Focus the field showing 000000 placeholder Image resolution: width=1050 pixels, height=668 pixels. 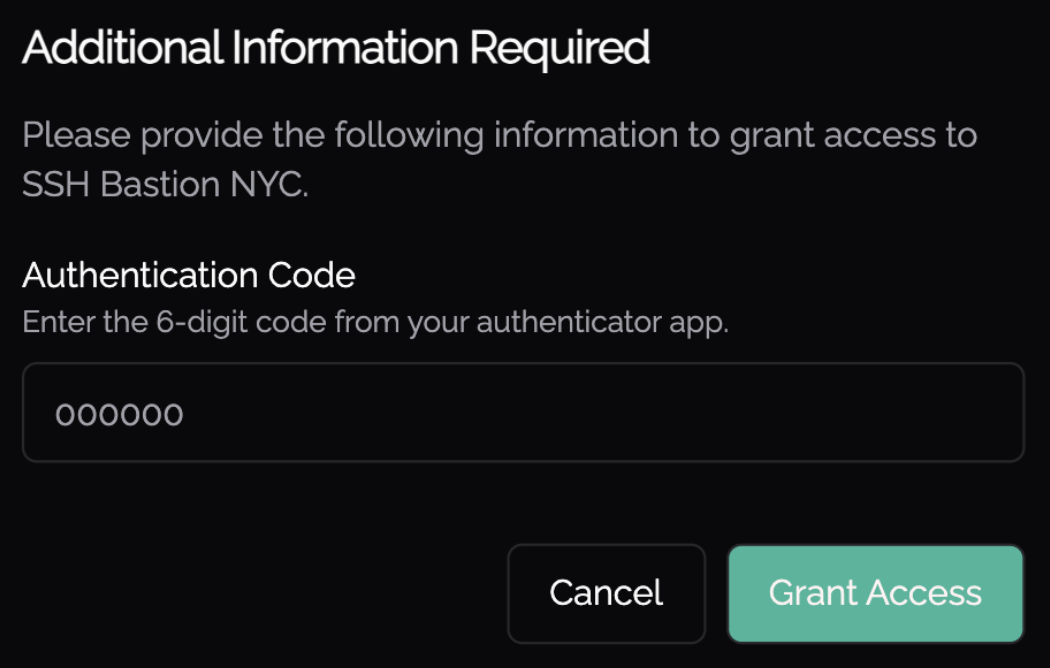point(523,413)
